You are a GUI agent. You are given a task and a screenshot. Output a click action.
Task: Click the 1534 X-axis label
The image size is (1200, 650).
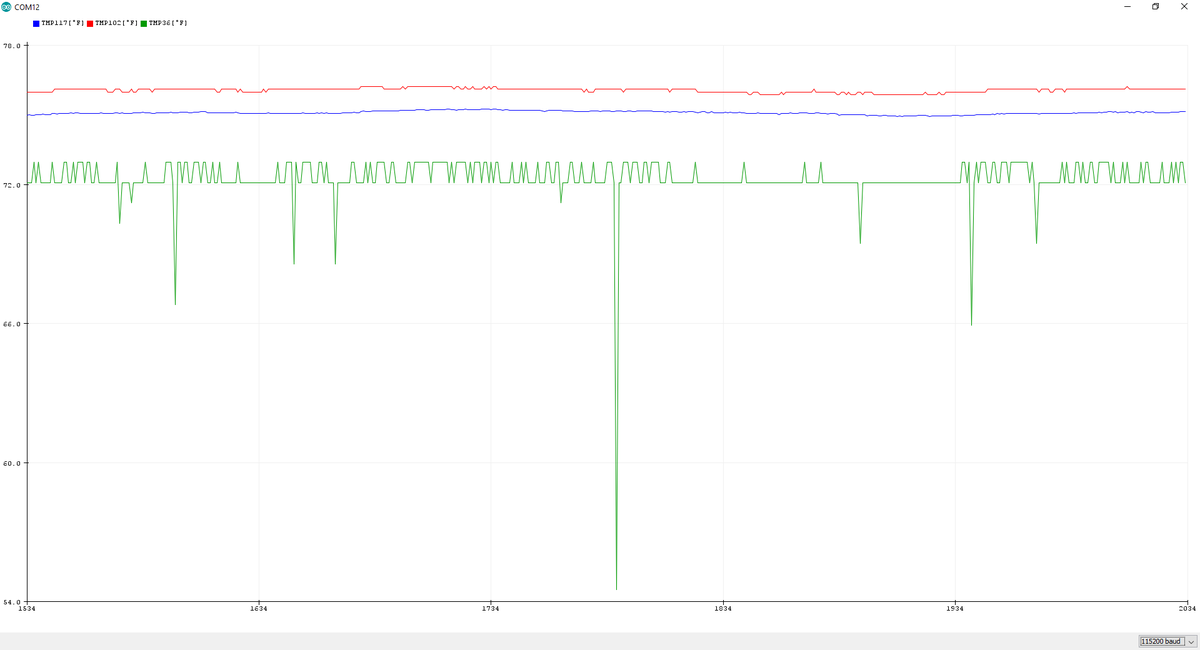click(x=27, y=608)
